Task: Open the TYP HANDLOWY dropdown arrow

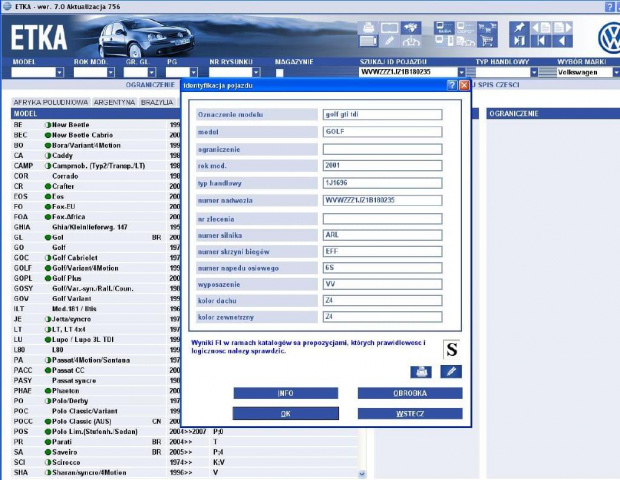Action: coord(534,72)
